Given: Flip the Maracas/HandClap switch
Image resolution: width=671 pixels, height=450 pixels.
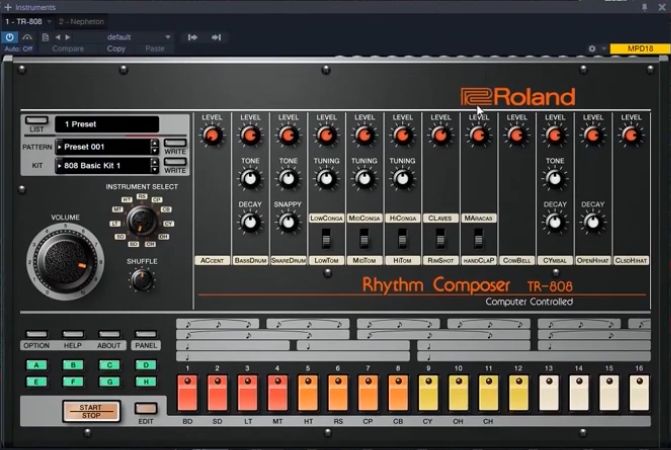Looking at the screenshot, I should tap(478, 238).
